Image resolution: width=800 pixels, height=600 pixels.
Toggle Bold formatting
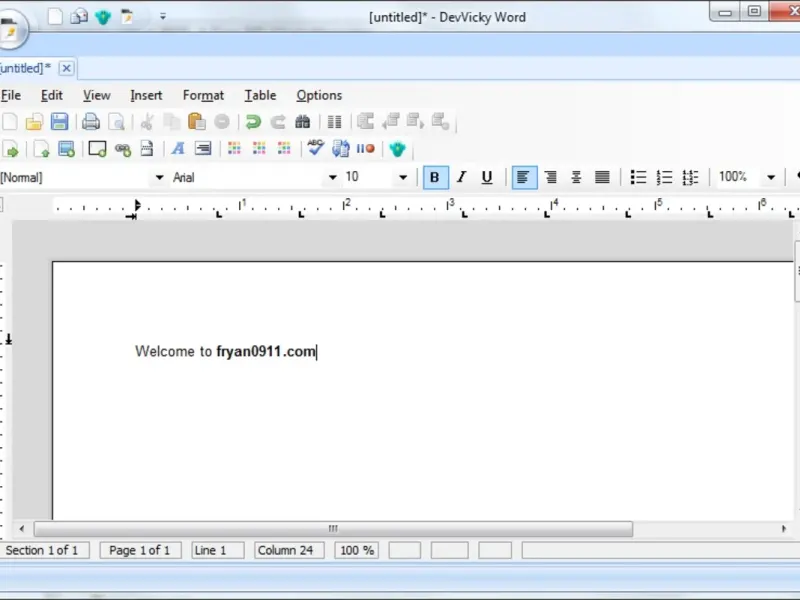[435, 177]
